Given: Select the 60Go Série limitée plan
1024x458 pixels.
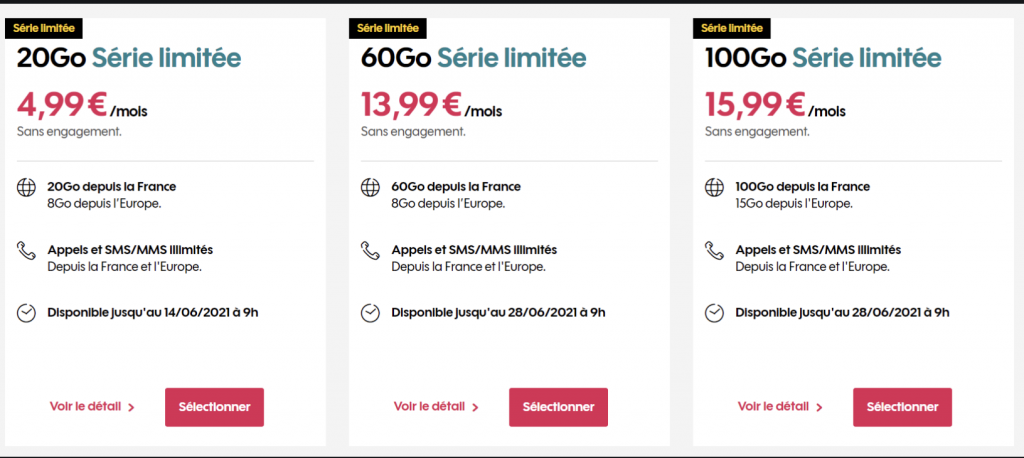Looking at the screenshot, I should point(558,407).
